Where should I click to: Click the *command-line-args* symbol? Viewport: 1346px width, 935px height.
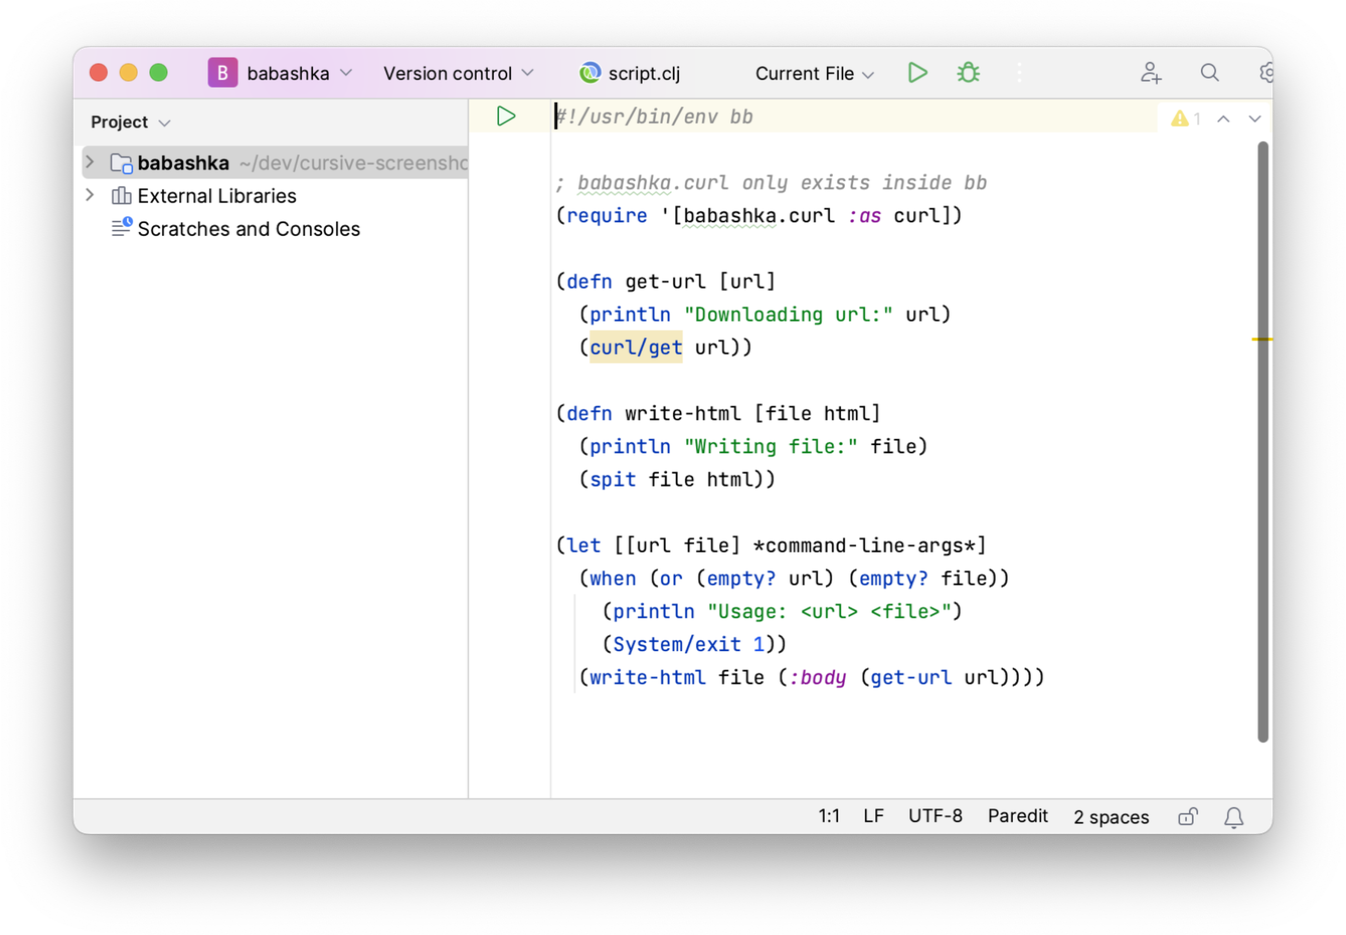click(x=864, y=545)
